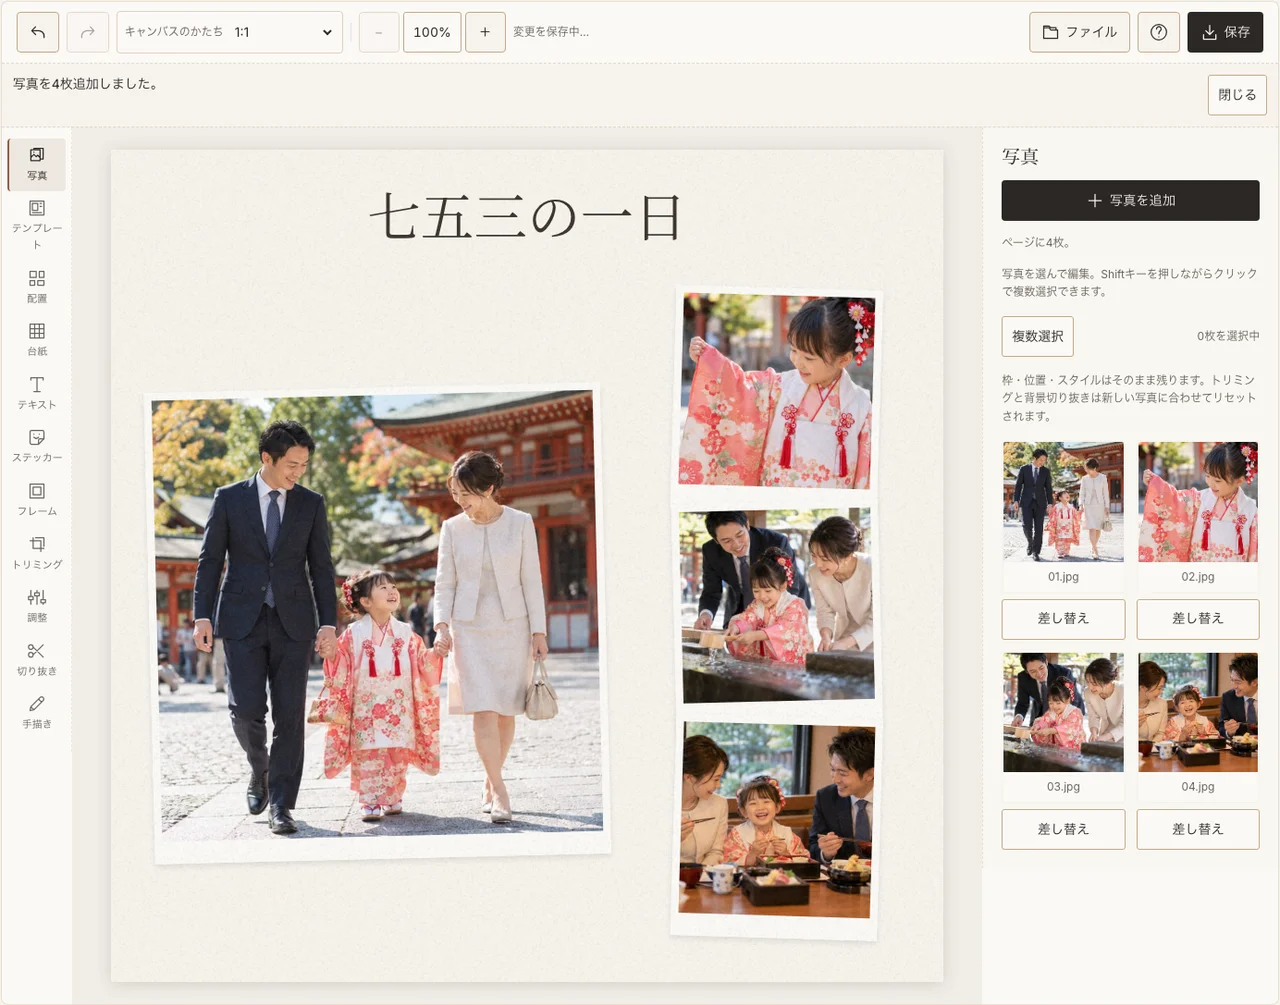Select the 02.jpg thumbnail in the panel
Viewport: 1280px width, 1005px height.
pyautogui.click(x=1198, y=502)
